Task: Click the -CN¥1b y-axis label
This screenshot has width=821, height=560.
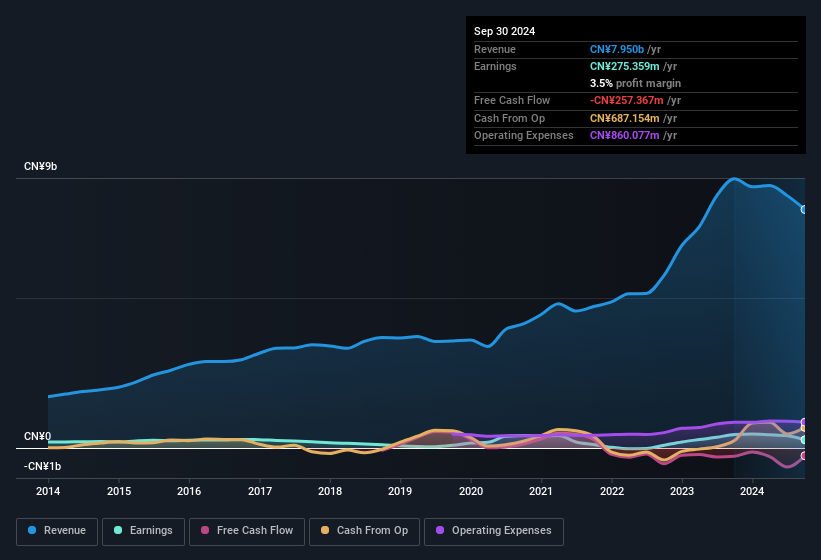Action: click(x=42, y=466)
